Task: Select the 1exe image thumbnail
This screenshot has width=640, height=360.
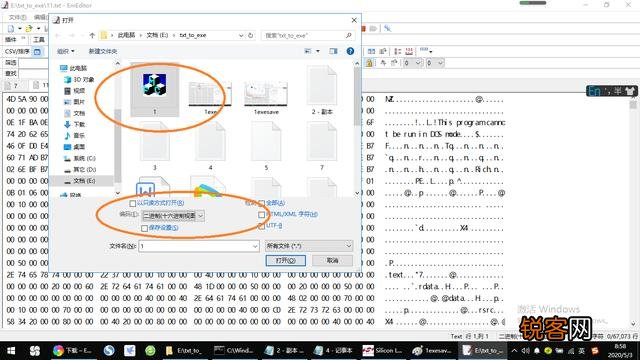Action: [x=210, y=97]
